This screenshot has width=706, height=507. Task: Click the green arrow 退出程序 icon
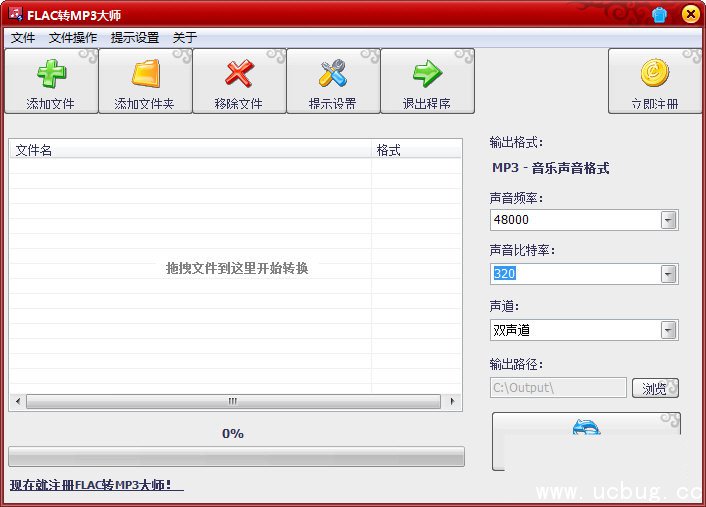point(427,73)
